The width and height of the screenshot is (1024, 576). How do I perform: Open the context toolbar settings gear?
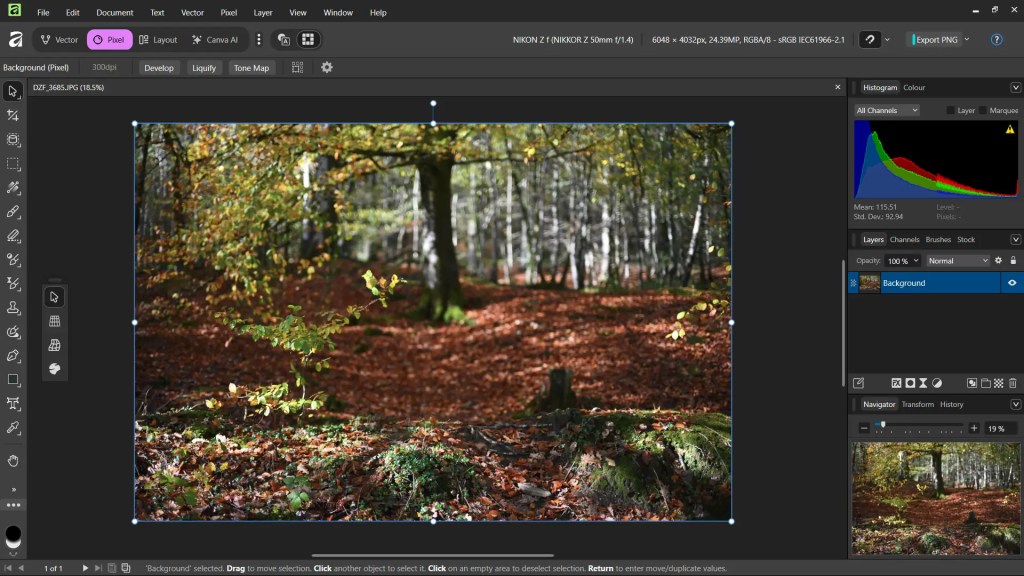pos(326,68)
